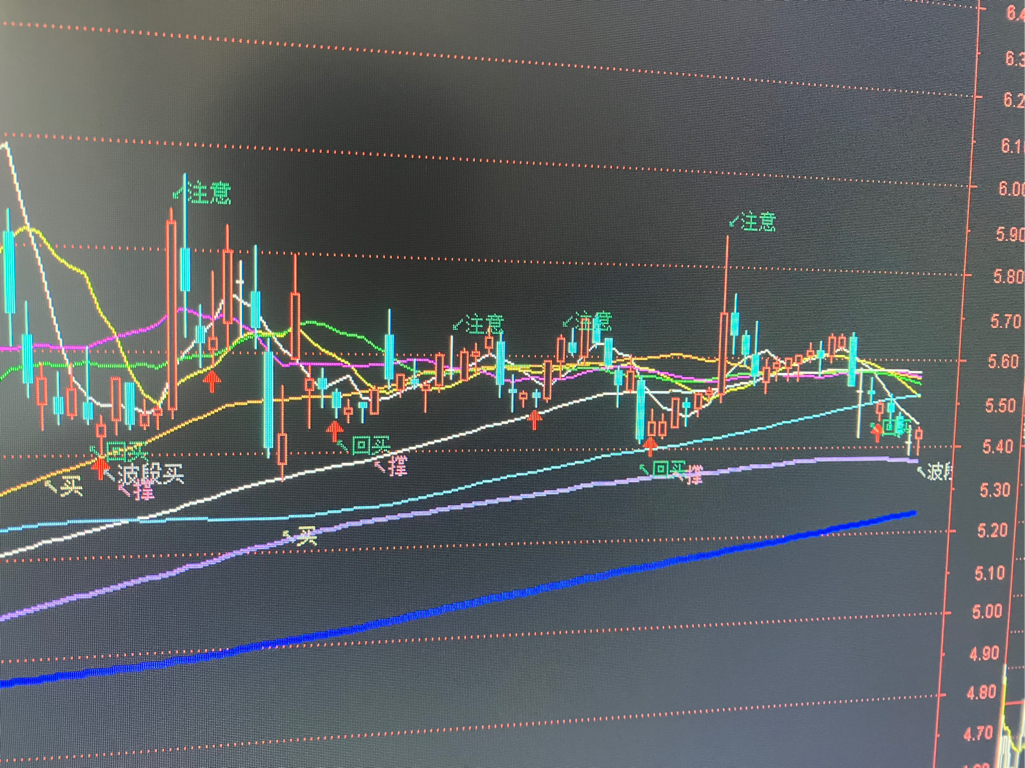
Task: Click the rightmost 注意 label above the tall red wick
Action: coord(758,222)
